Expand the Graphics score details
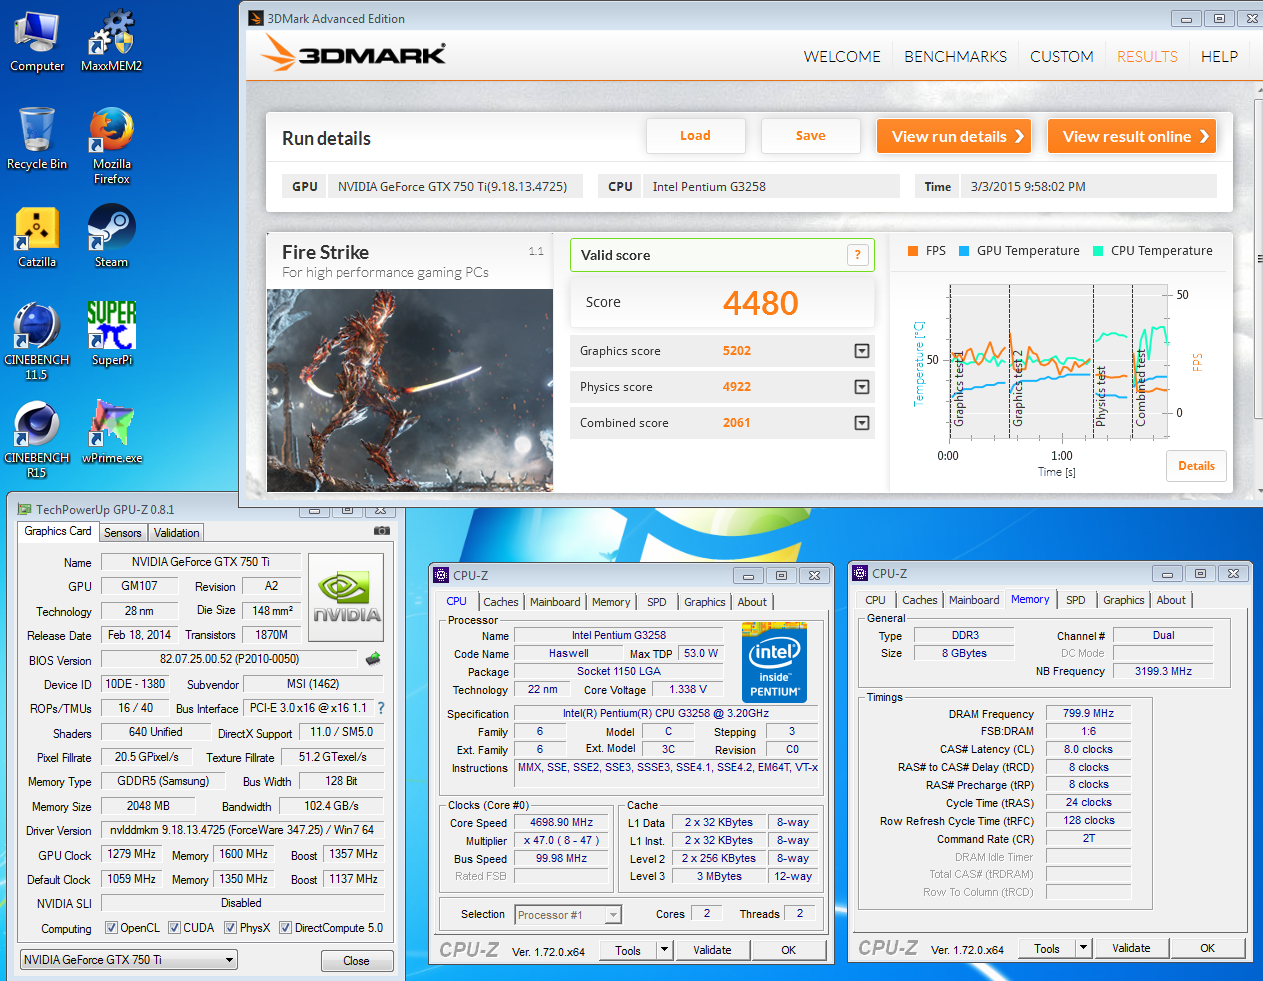The height and width of the screenshot is (981, 1263). click(862, 351)
